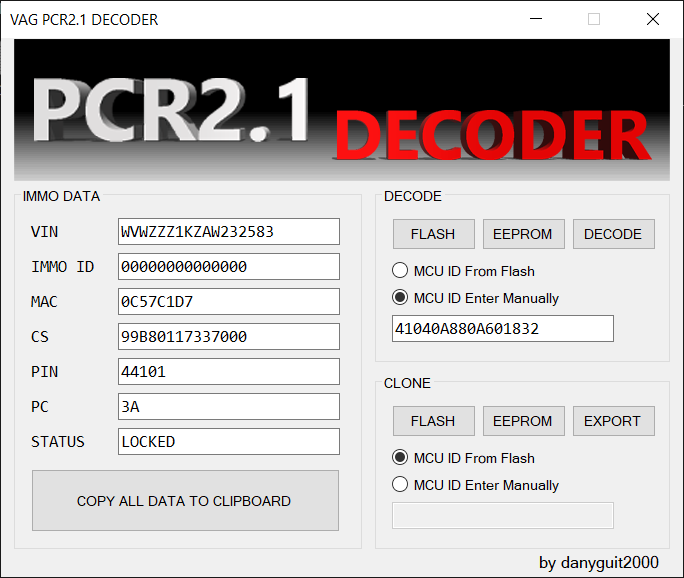Image resolution: width=684 pixels, height=578 pixels.
Task: Click the EEPROM button in CLONE section
Action: [523, 421]
